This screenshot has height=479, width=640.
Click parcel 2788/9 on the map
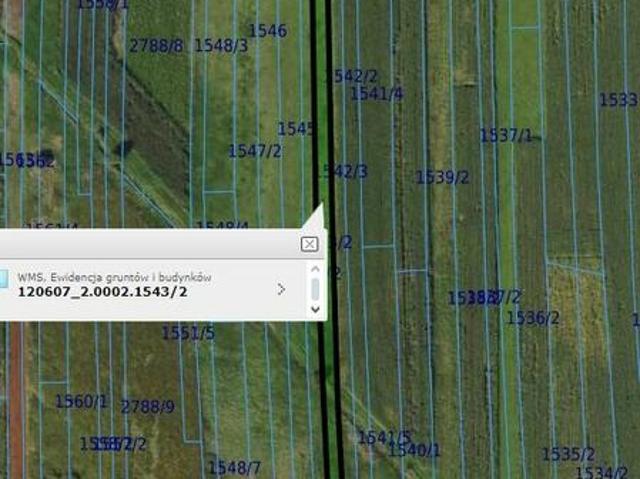pos(147,407)
